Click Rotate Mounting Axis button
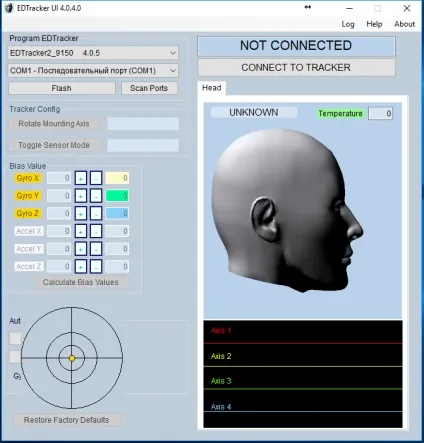This screenshot has width=424, height=443. [x=54, y=124]
